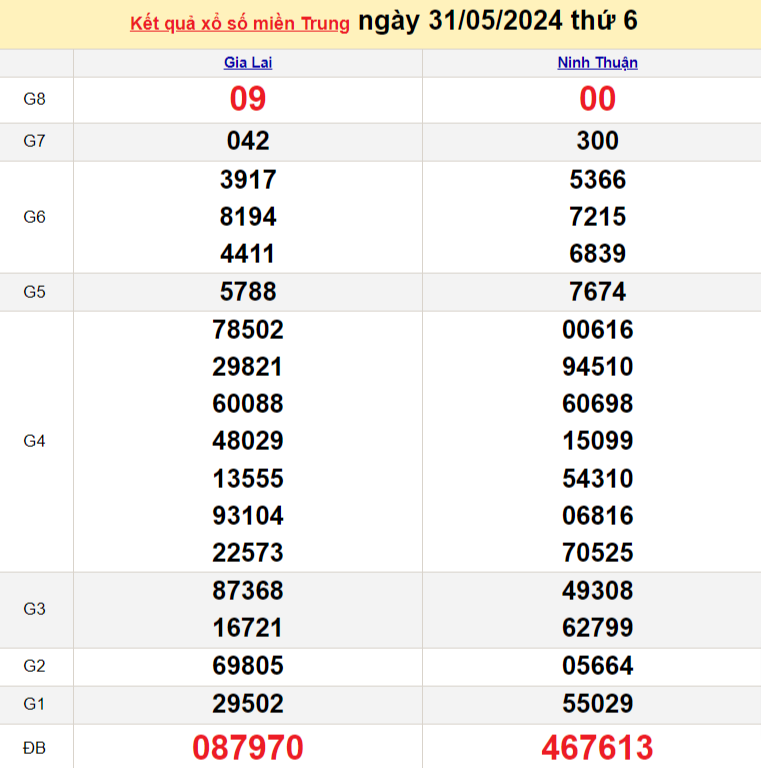The height and width of the screenshot is (768, 761).
Task: Open the 'Kết quả xổ số miền Trung' link
Action: point(240,23)
